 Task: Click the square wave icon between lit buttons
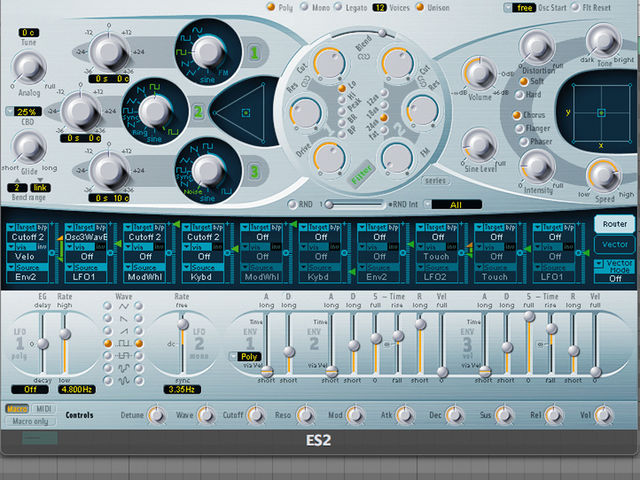pos(123,343)
